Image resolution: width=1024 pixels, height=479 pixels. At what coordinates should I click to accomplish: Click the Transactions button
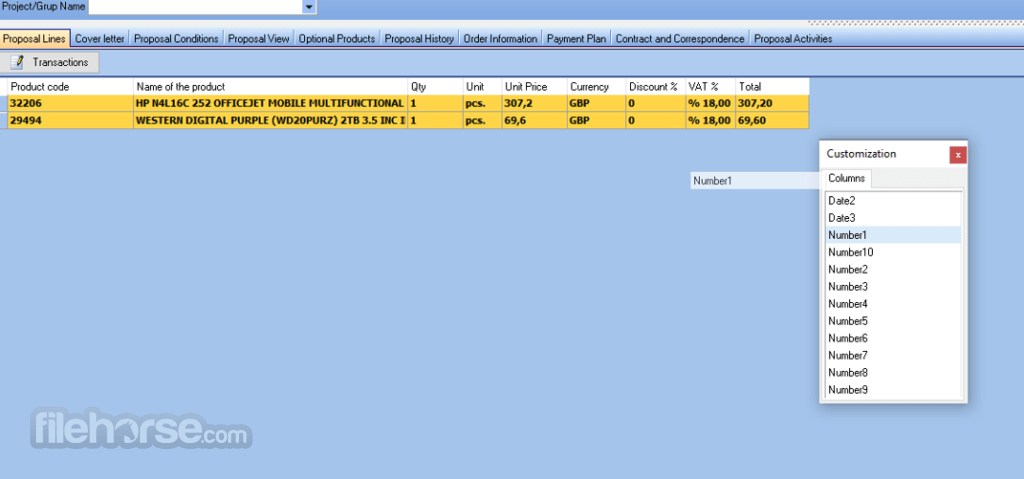(x=50, y=62)
